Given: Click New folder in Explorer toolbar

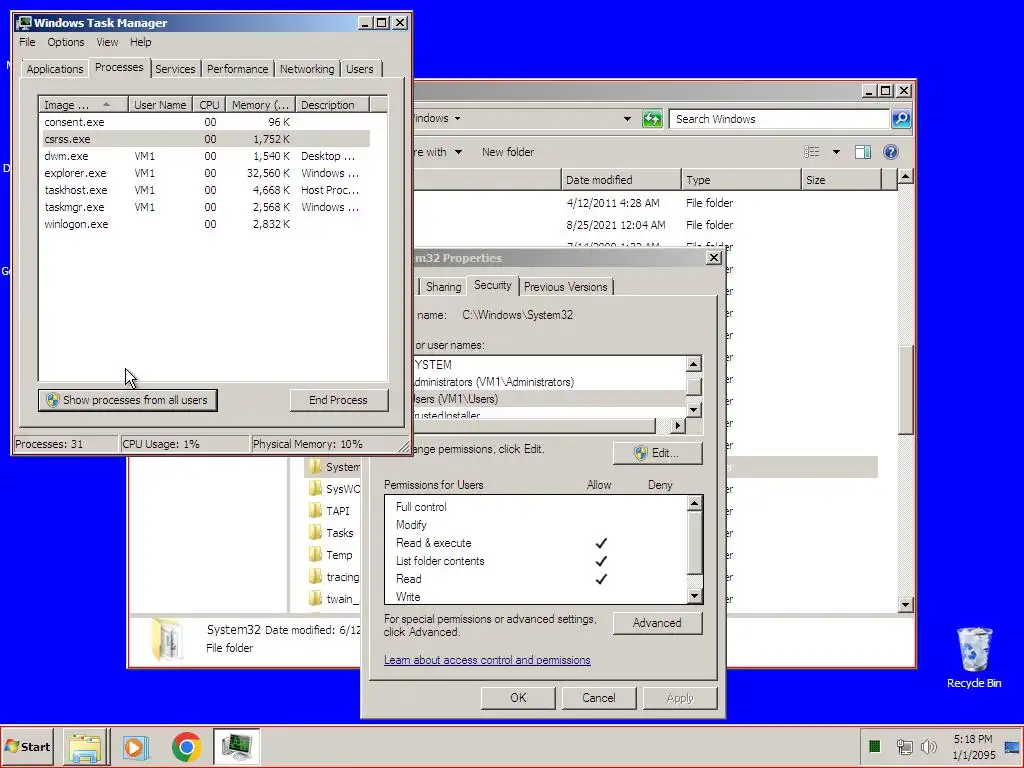Looking at the screenshot, I should (507, 152).
